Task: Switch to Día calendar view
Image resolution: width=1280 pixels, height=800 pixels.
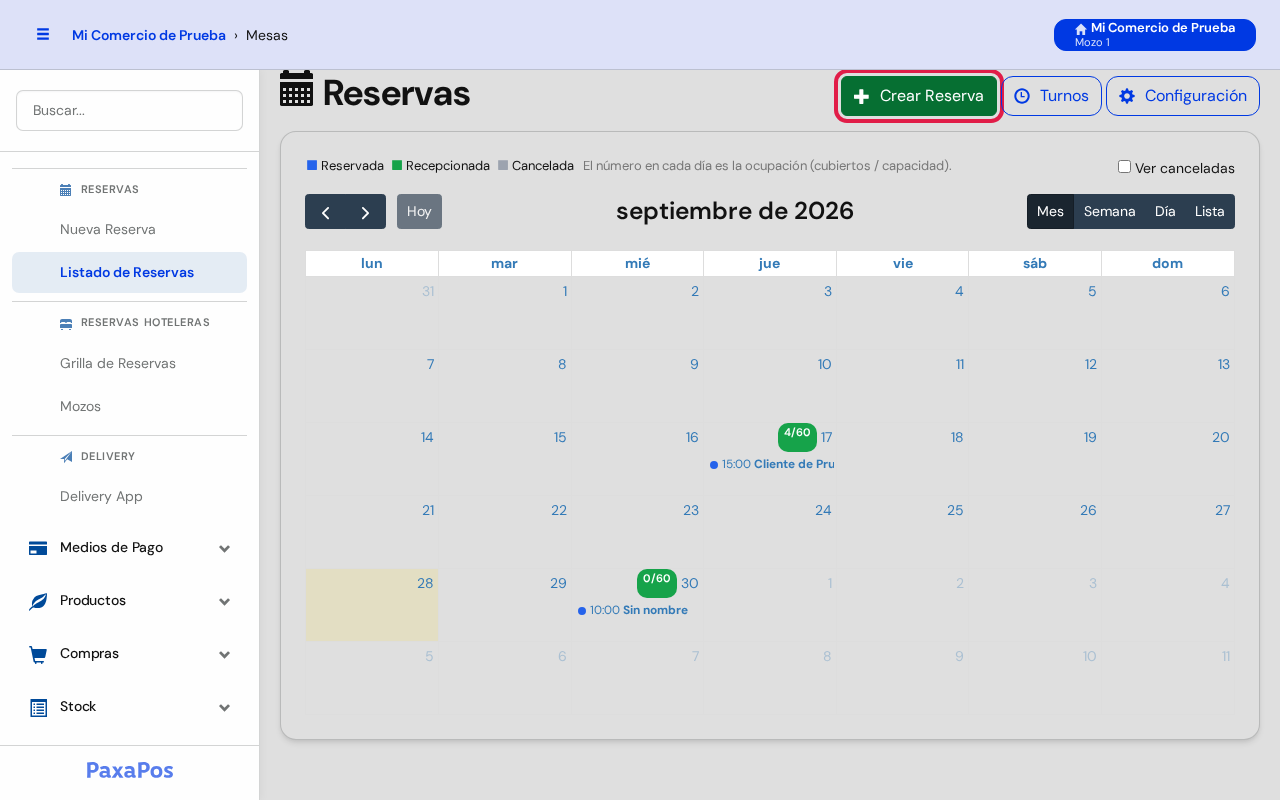Action: coord(1165,212)
